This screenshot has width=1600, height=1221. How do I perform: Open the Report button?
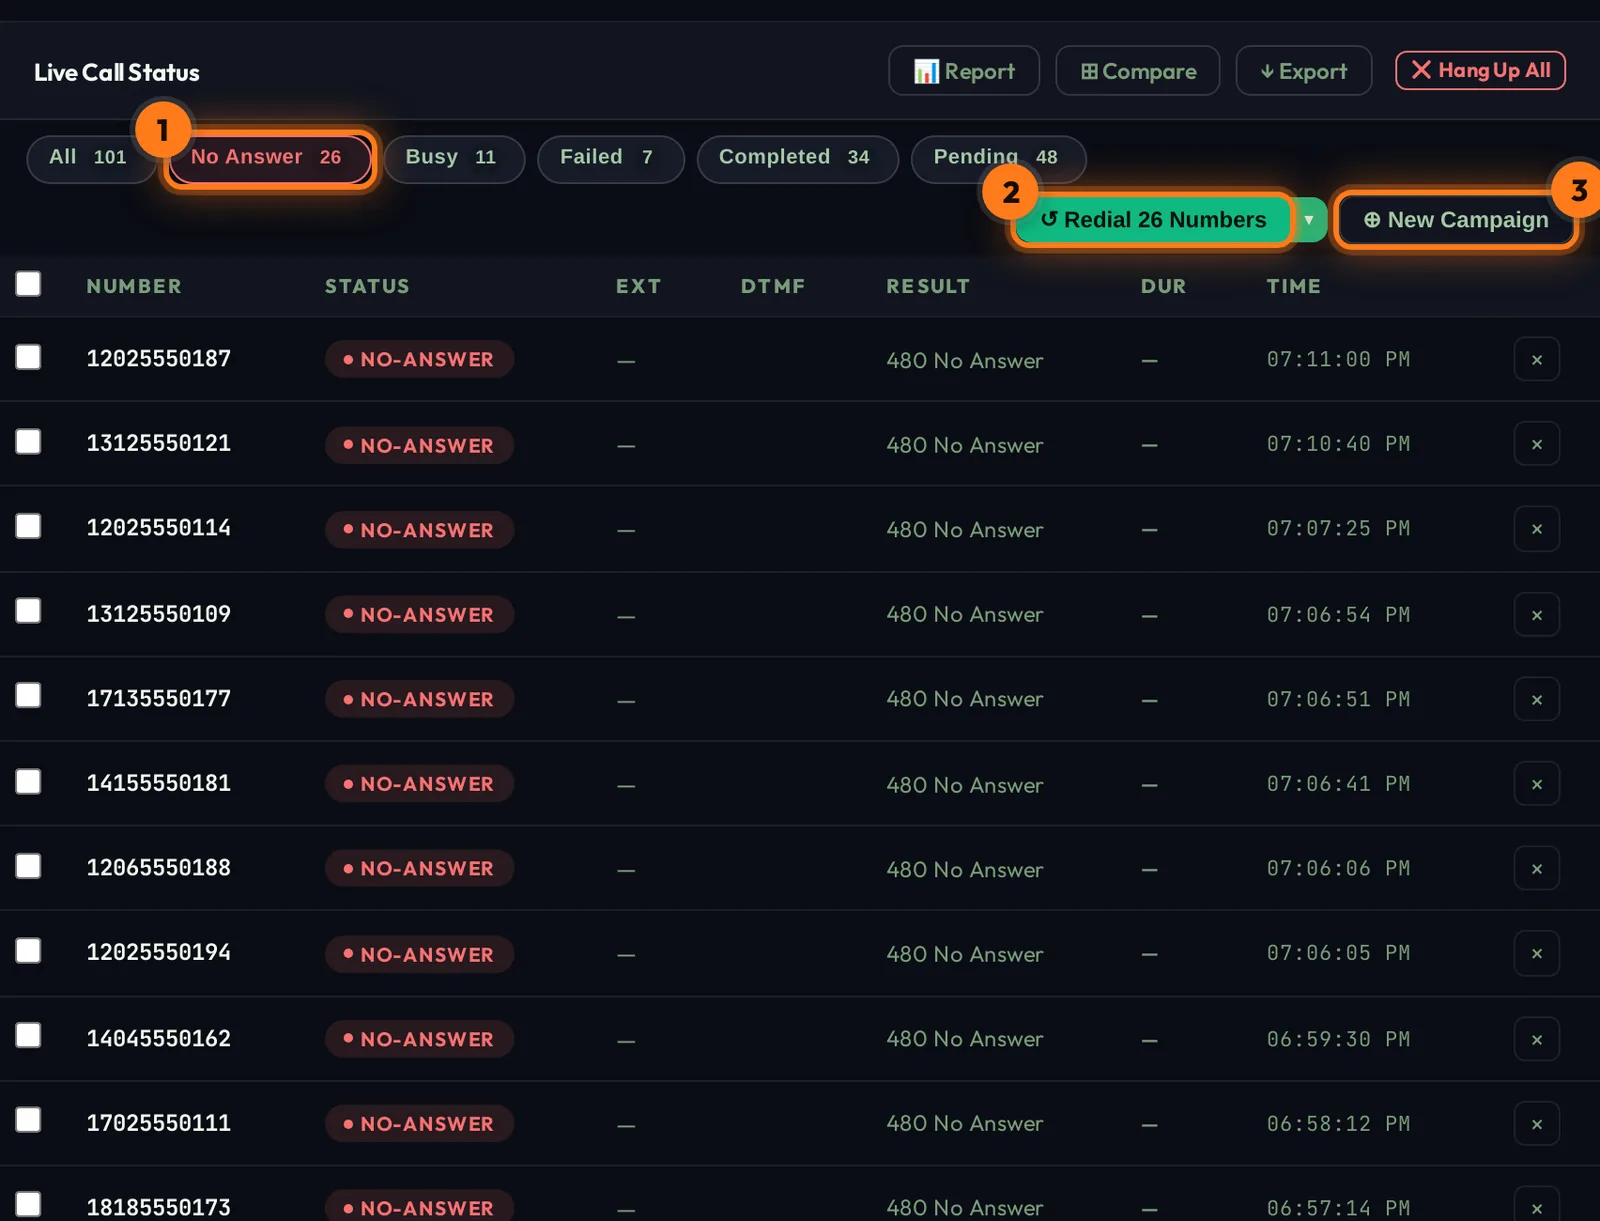click(x=964, y=71)
